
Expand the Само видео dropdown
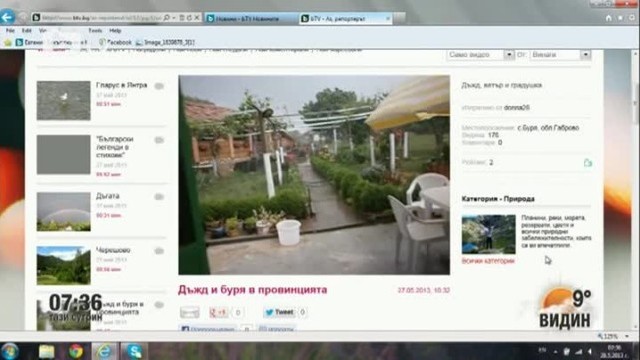[x=509, y=55]
